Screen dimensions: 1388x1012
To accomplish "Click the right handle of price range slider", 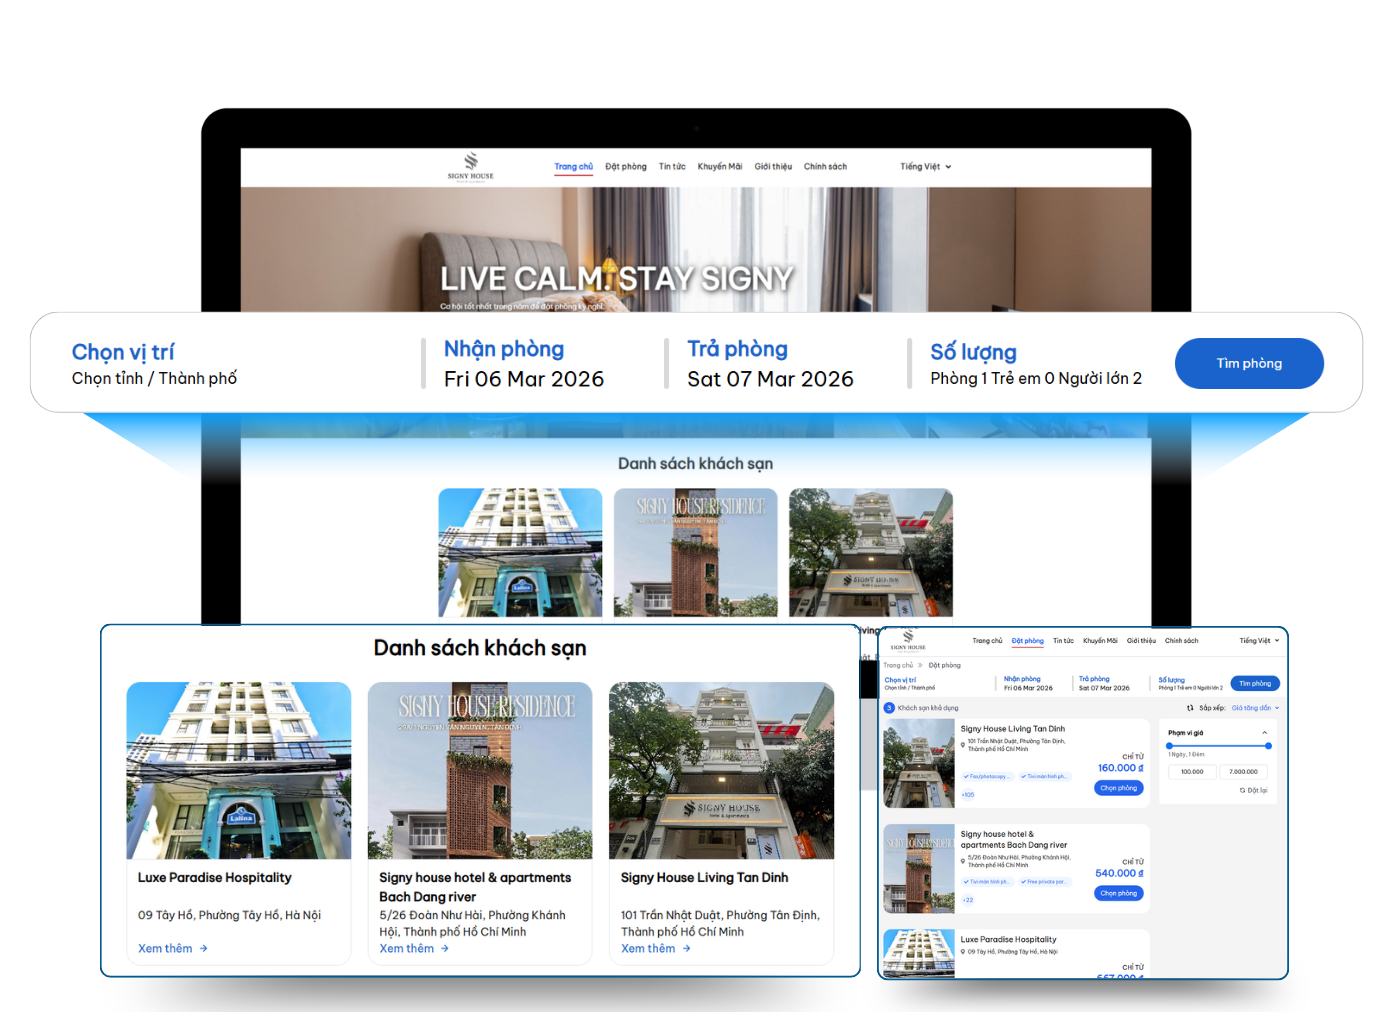I will tap(1268, 746).
